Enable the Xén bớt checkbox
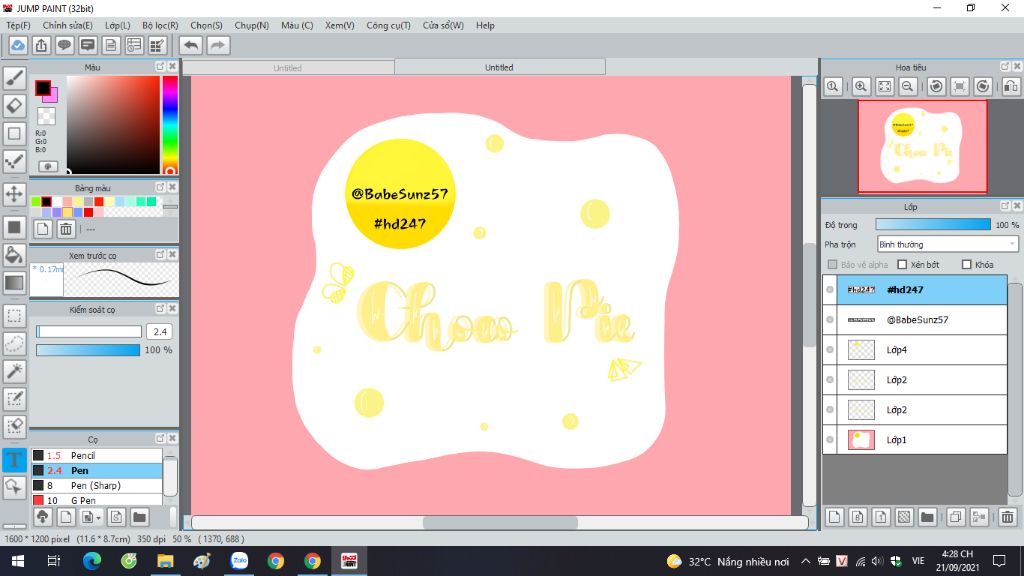1024x576 pixels. [903, 264]
